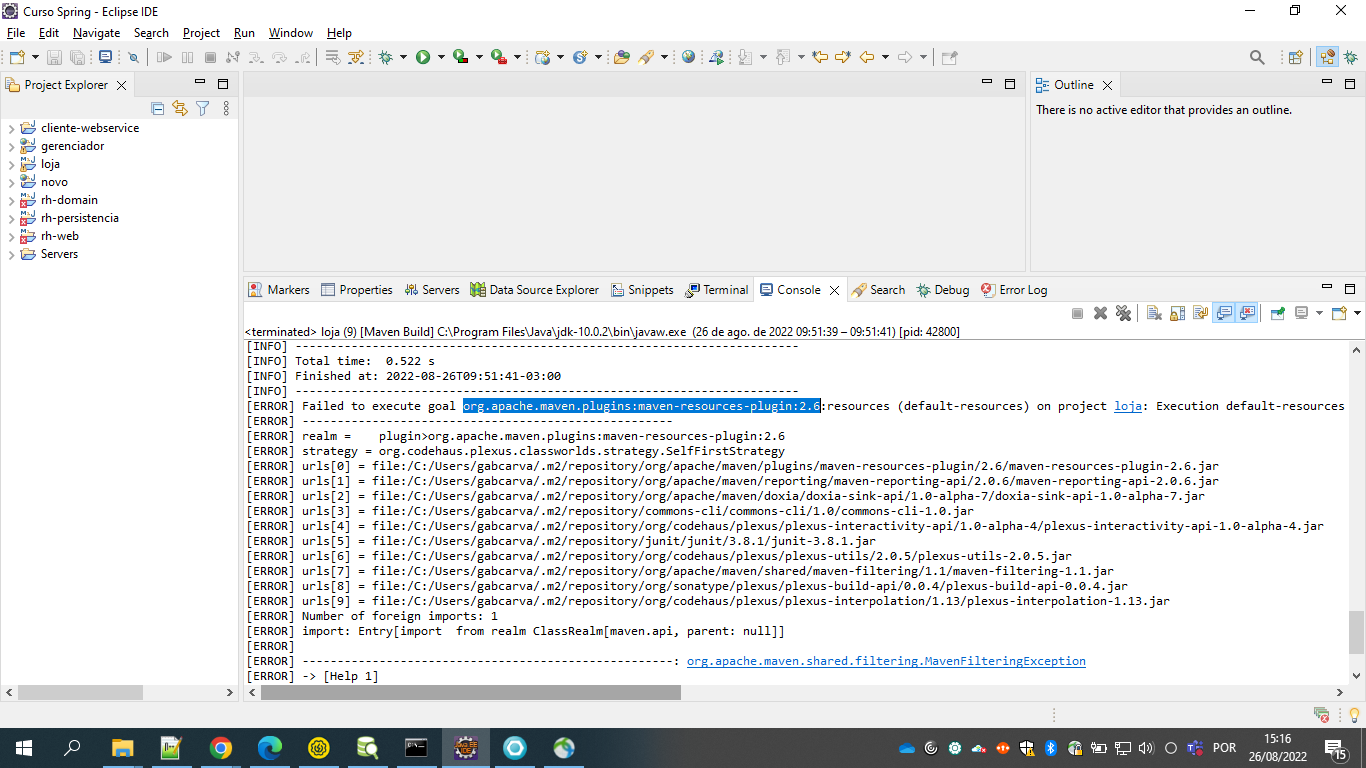This screenshot has width=1366, height=768.
Task: Click the console vertical scrollbar thumb
Action: pos(1356,632)
